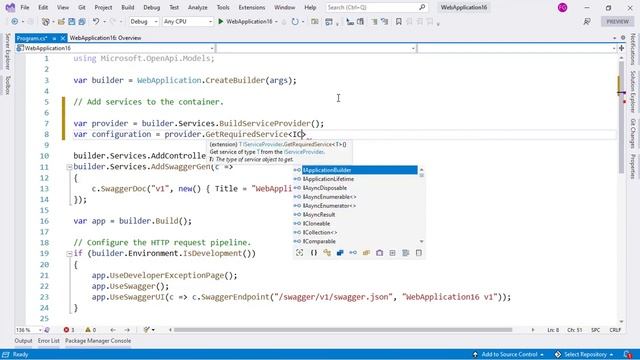Open the Package Manager Console tab
This screenshot has width=640, height=360.
tap(98, 340)
